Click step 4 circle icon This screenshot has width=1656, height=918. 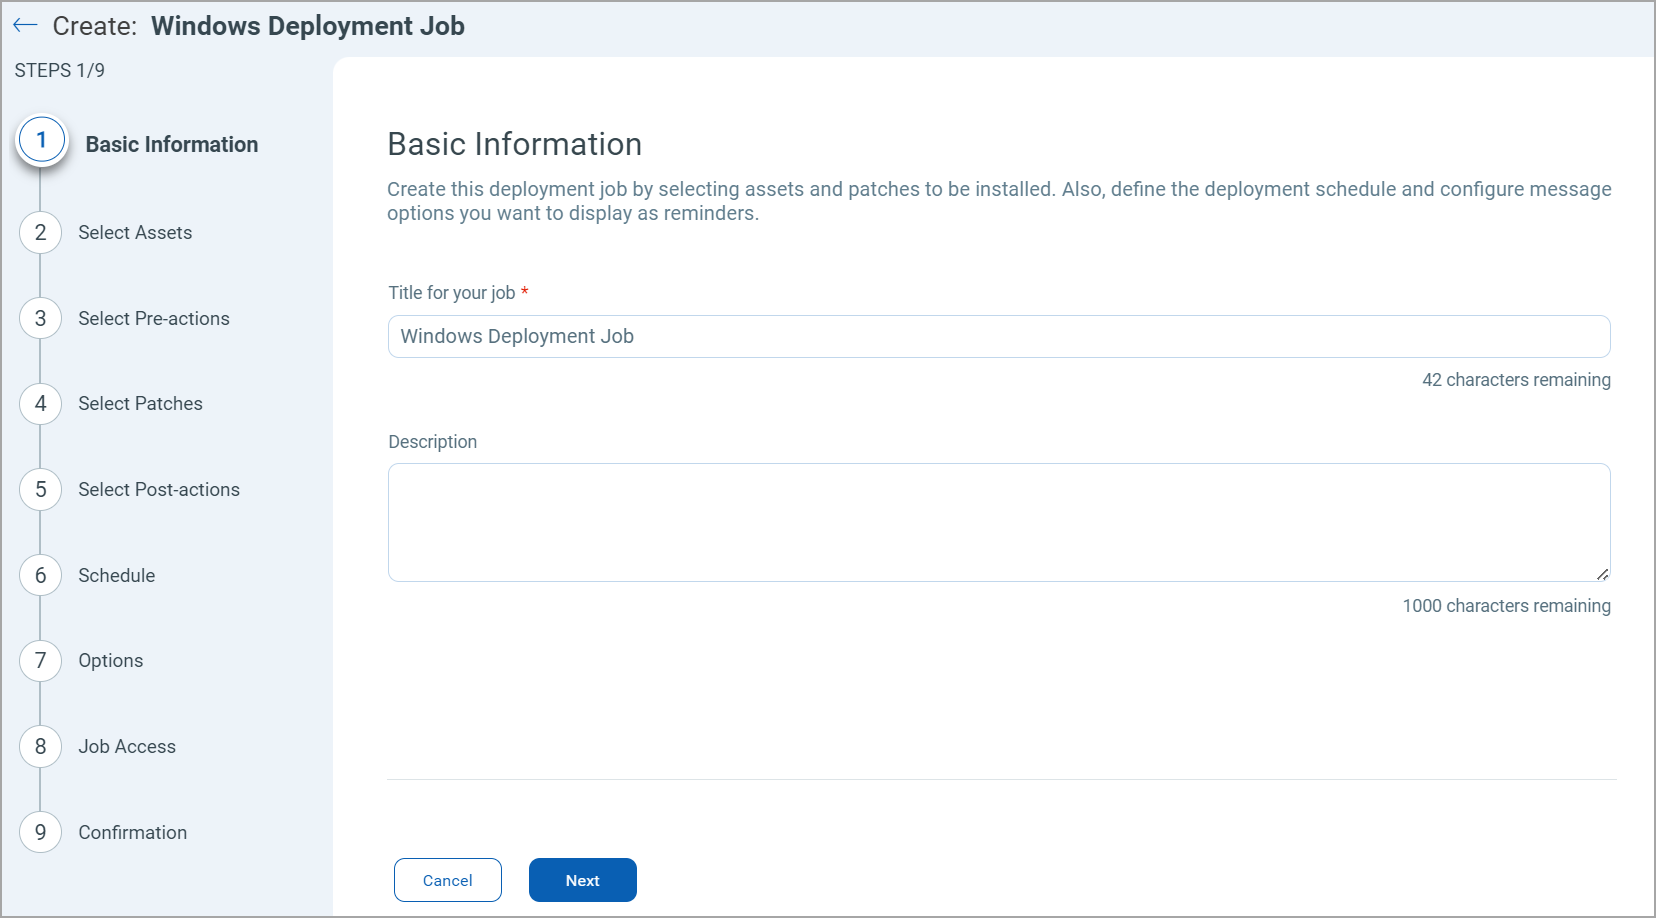(x=41, y=404)
